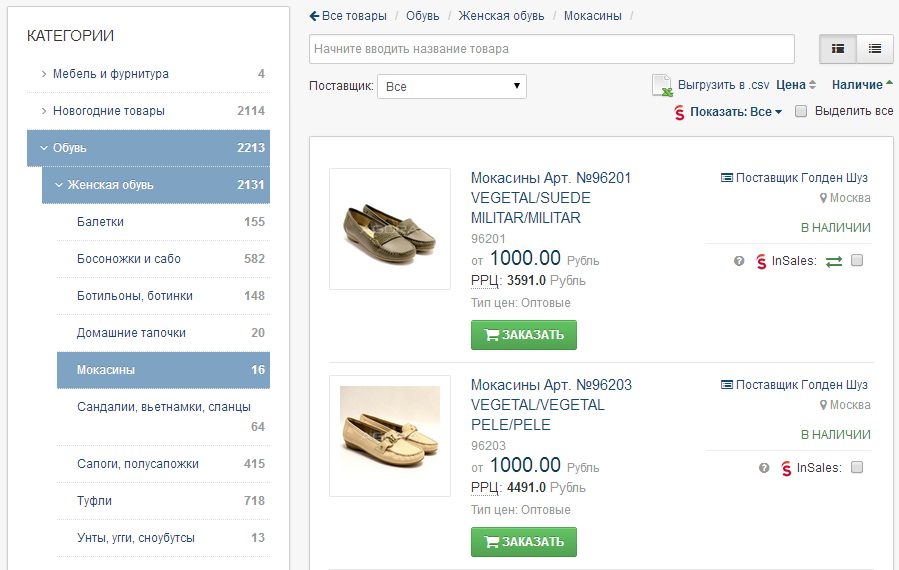Open the "Поставщик" supplier dropdown
The height and width of the screenshot is (570, 899).
[x=452, y=87]
